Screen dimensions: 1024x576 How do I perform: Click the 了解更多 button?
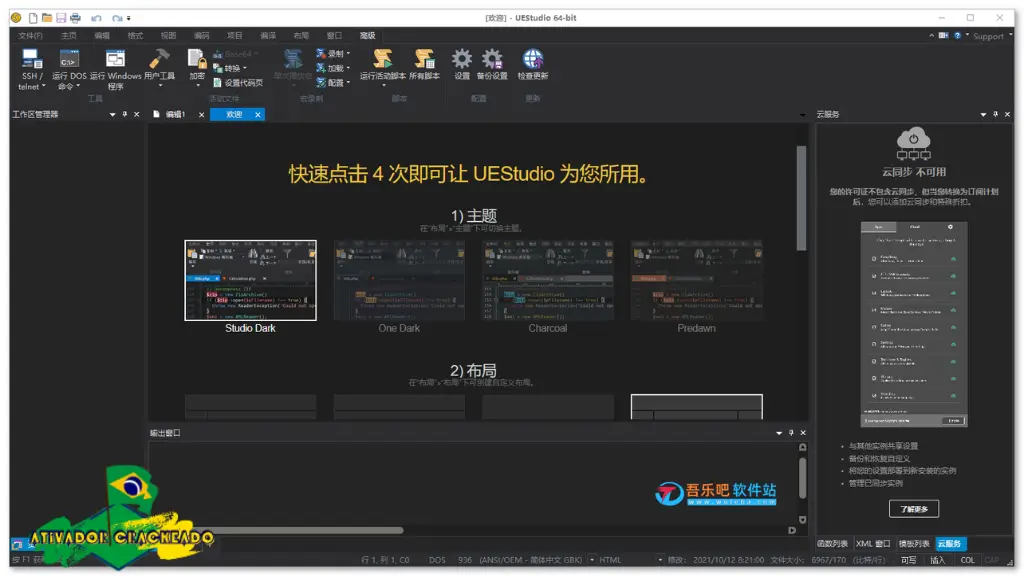(914, 509)
